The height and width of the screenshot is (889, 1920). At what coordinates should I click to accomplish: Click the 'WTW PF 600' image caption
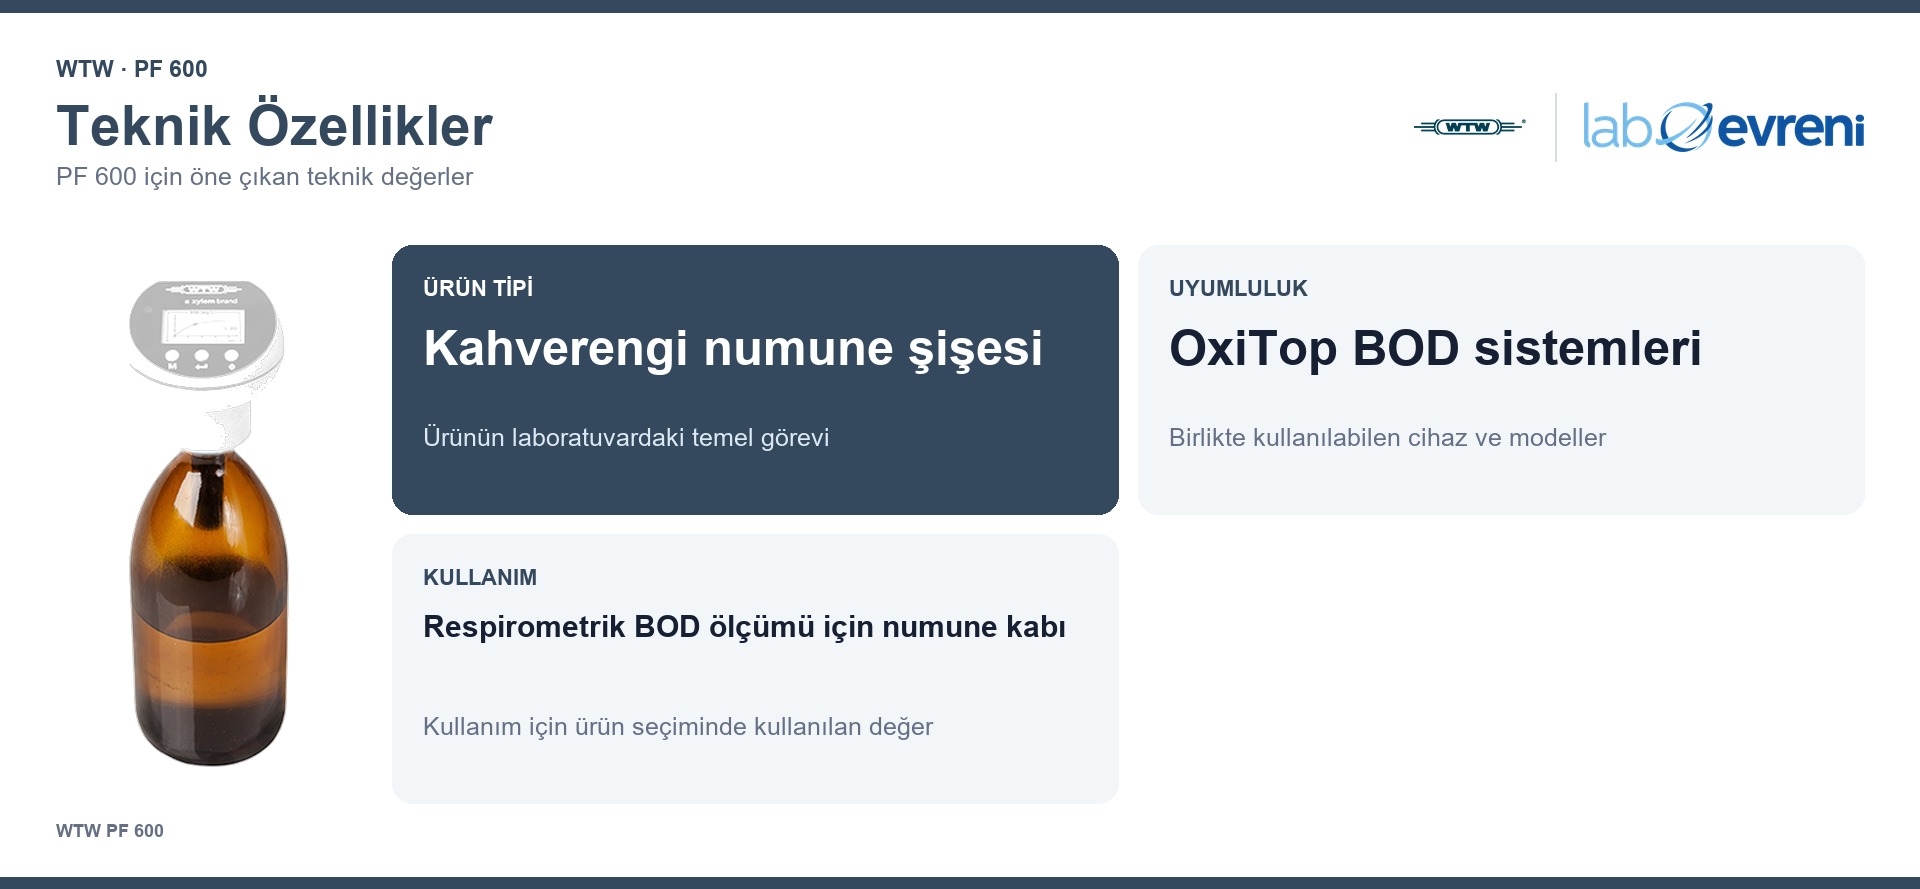tap(110, 831)
